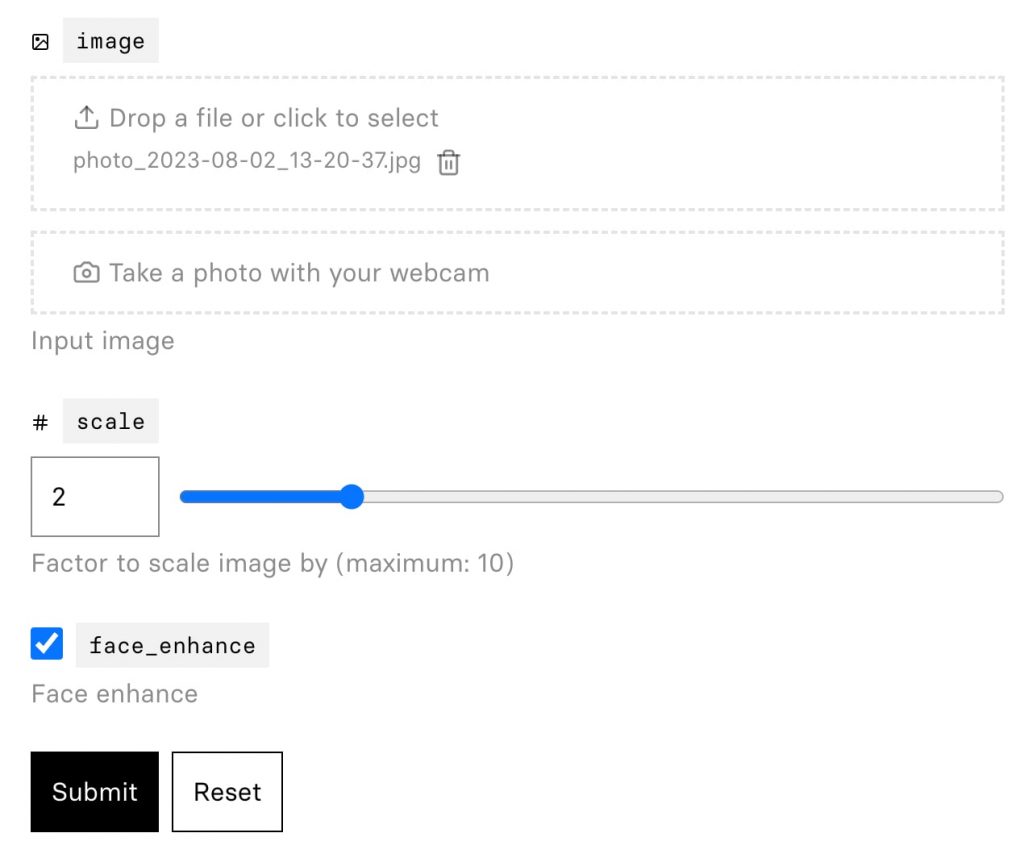Viewport: 1024px width, 858px height.
Task: Delete the uploaded photo with trash icon
Action: (449, 163)
